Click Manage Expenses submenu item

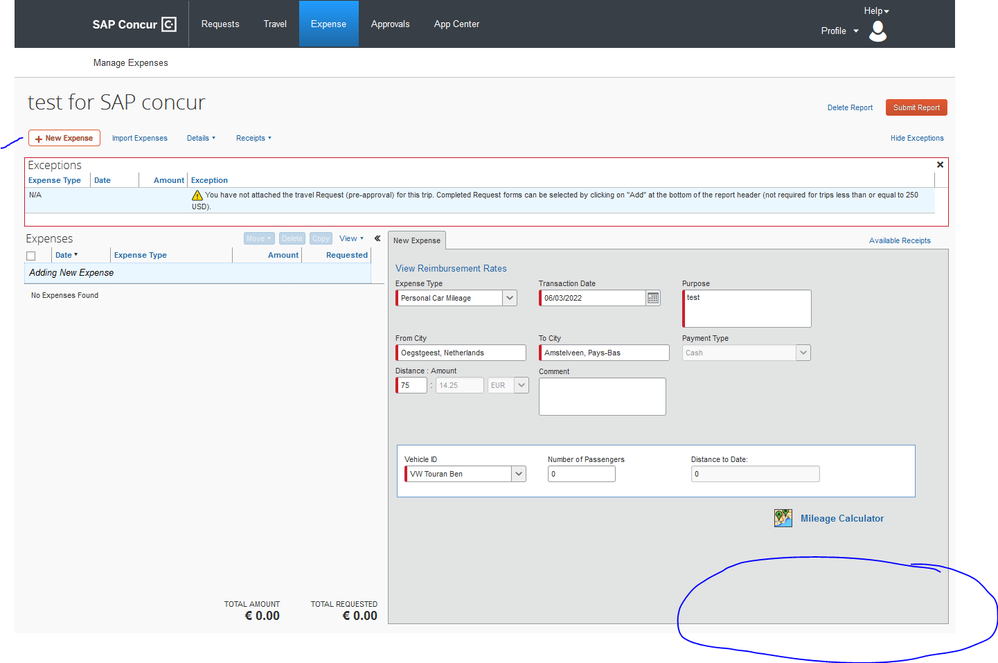click(x=130, y=63)
